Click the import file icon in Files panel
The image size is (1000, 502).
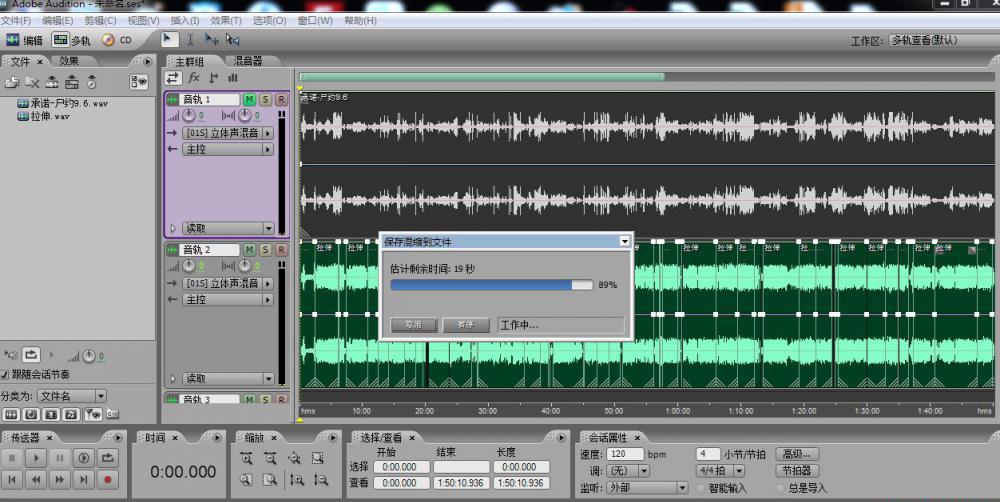click(12, 82)
